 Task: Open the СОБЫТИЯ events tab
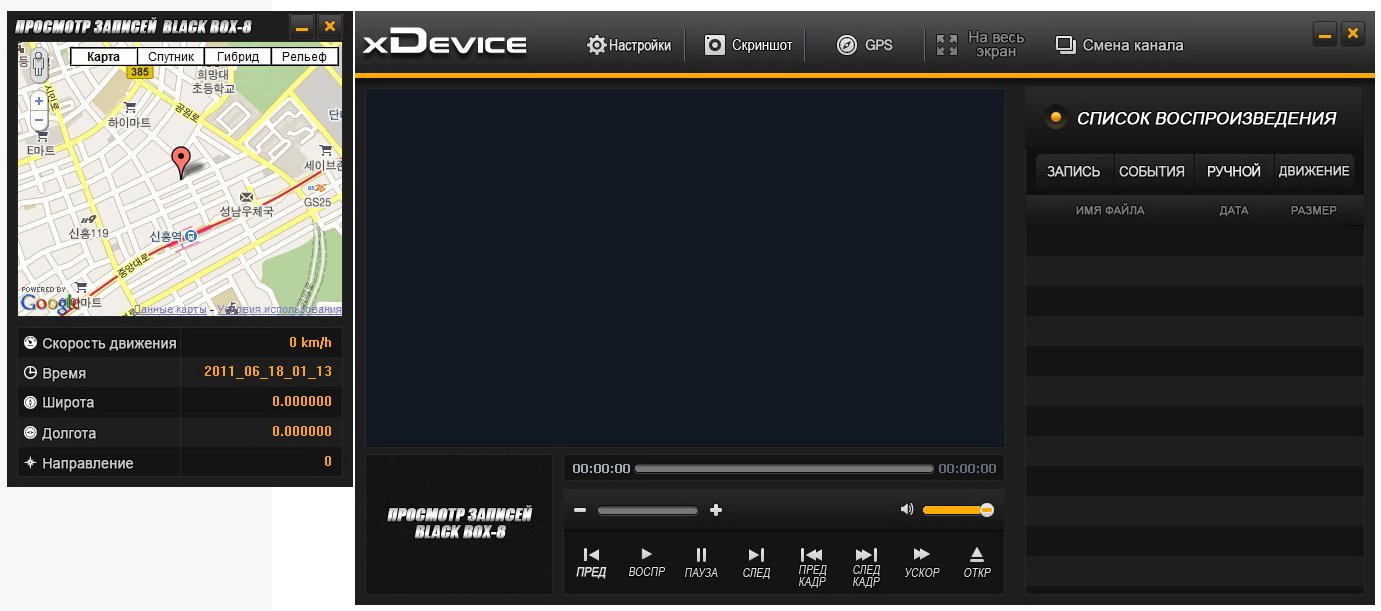[1152, 171]
